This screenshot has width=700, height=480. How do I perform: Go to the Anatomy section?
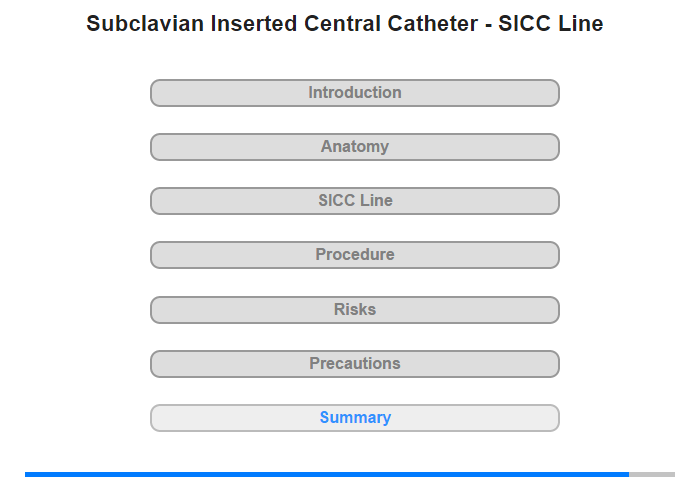coord(354,147)
